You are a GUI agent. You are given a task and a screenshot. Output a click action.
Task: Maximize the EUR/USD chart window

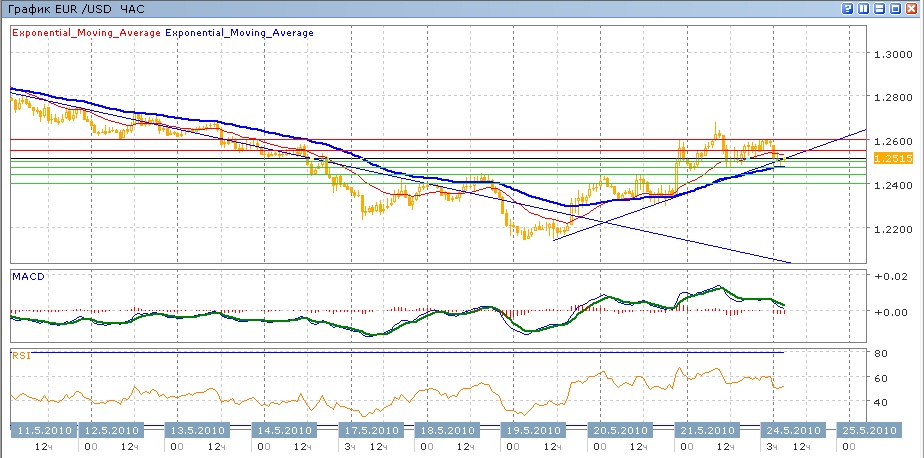897,8
